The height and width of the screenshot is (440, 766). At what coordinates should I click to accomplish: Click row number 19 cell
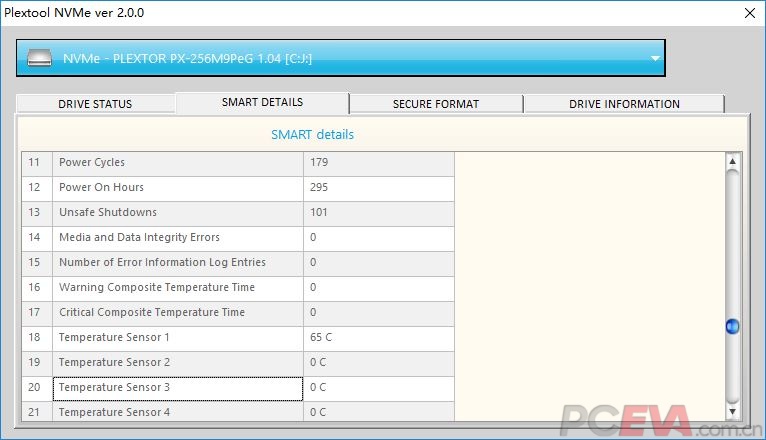pos(37,363)
